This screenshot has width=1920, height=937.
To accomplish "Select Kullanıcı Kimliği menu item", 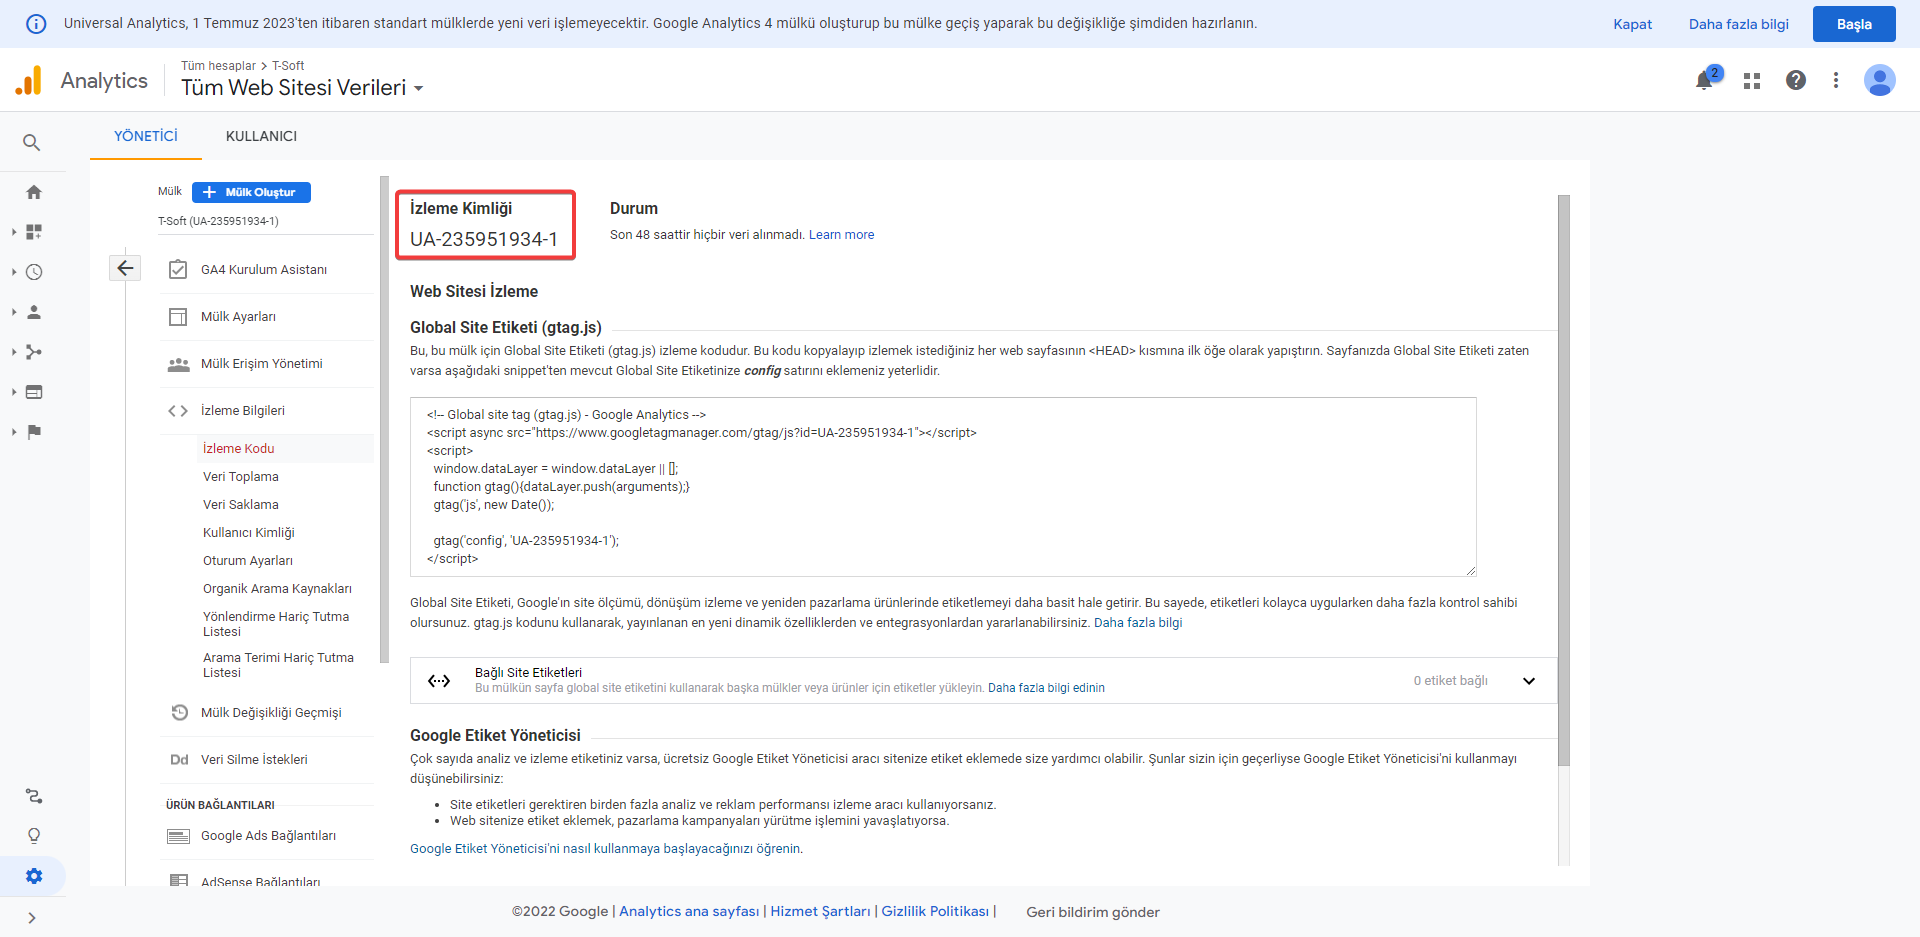I will pyautogui.click(x=249, y=533).
